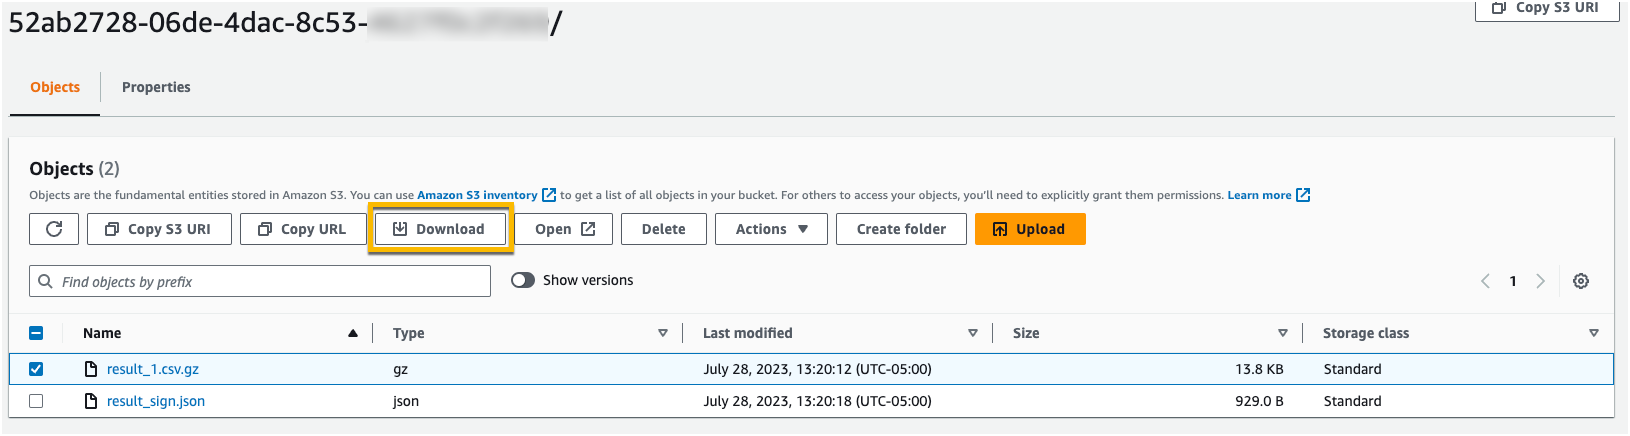Select the Objects tab
The height and width of the screenshot is (436, 1630).
55,87
